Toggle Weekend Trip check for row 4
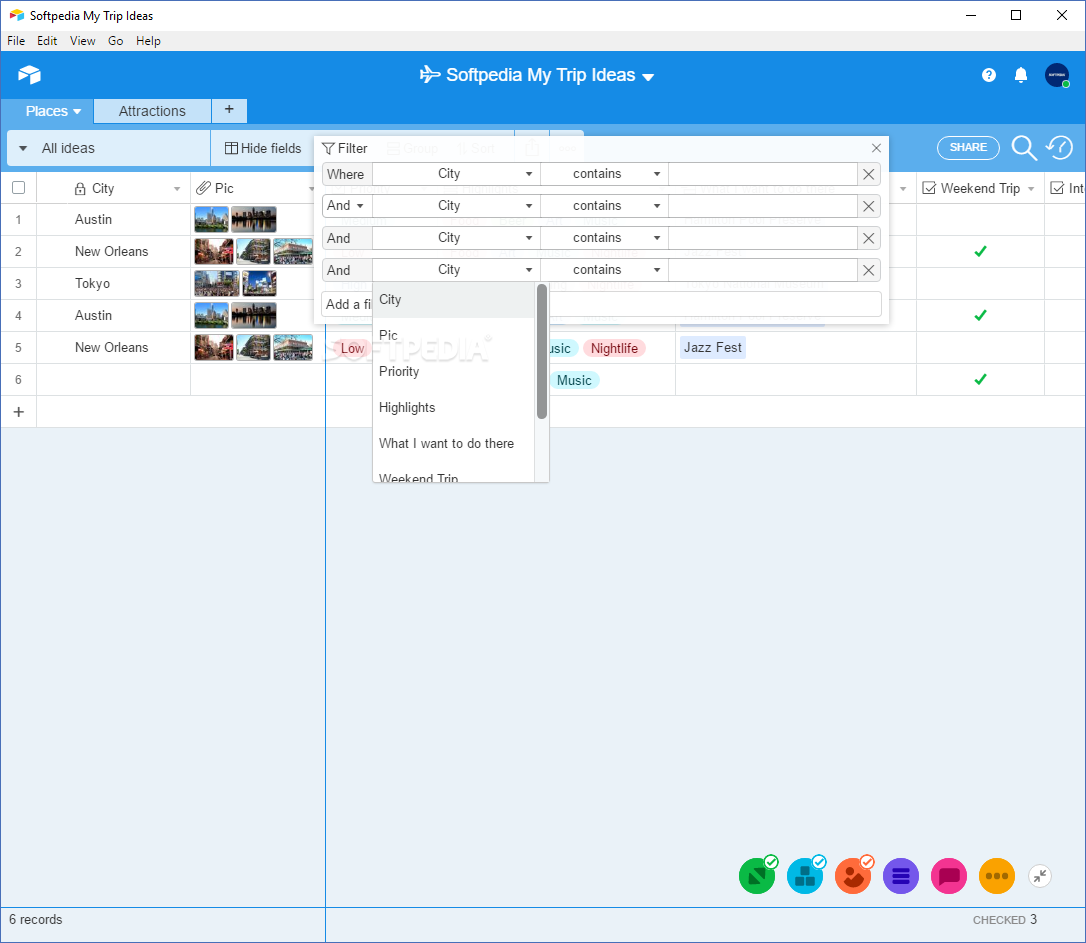 point(980,315)
